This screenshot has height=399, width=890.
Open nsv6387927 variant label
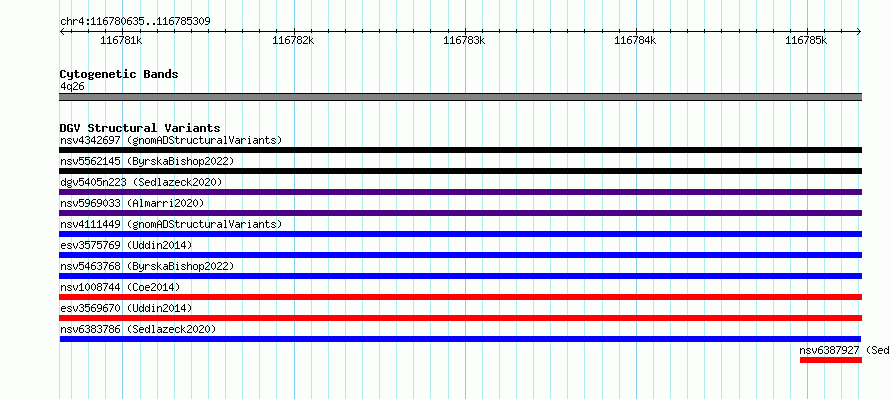point(845,350)
